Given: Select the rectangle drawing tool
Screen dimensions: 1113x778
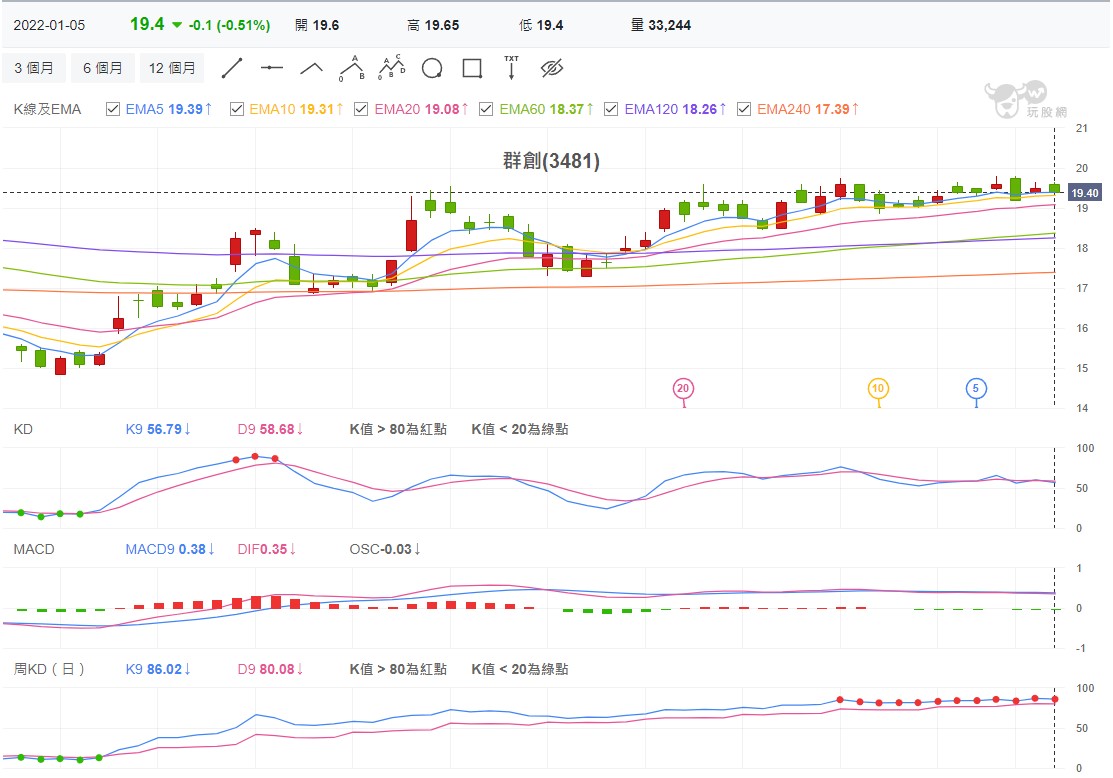Looking at the screenshot, I should 472,68.
